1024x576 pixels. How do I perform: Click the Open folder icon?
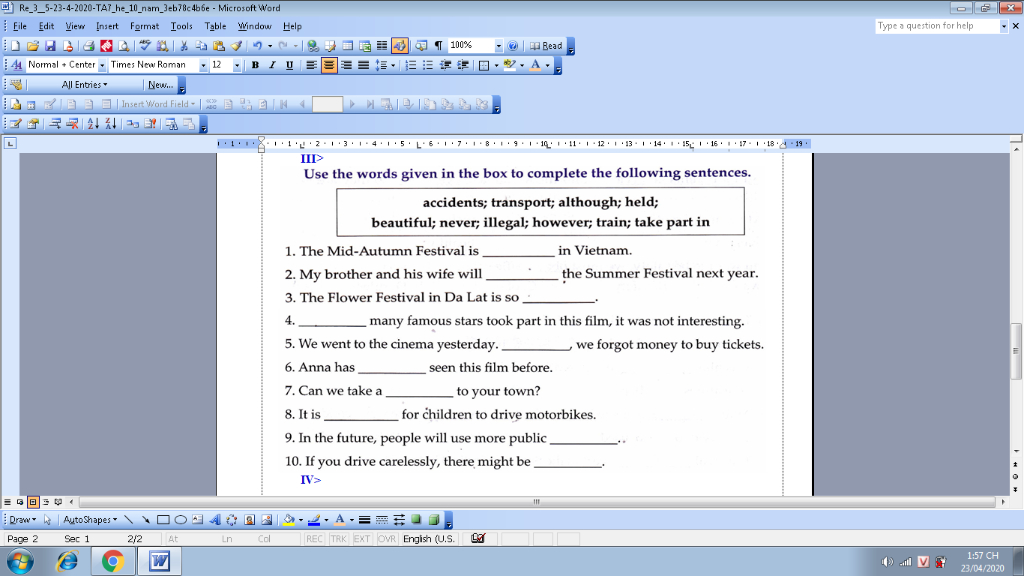[x=33, y=46]
